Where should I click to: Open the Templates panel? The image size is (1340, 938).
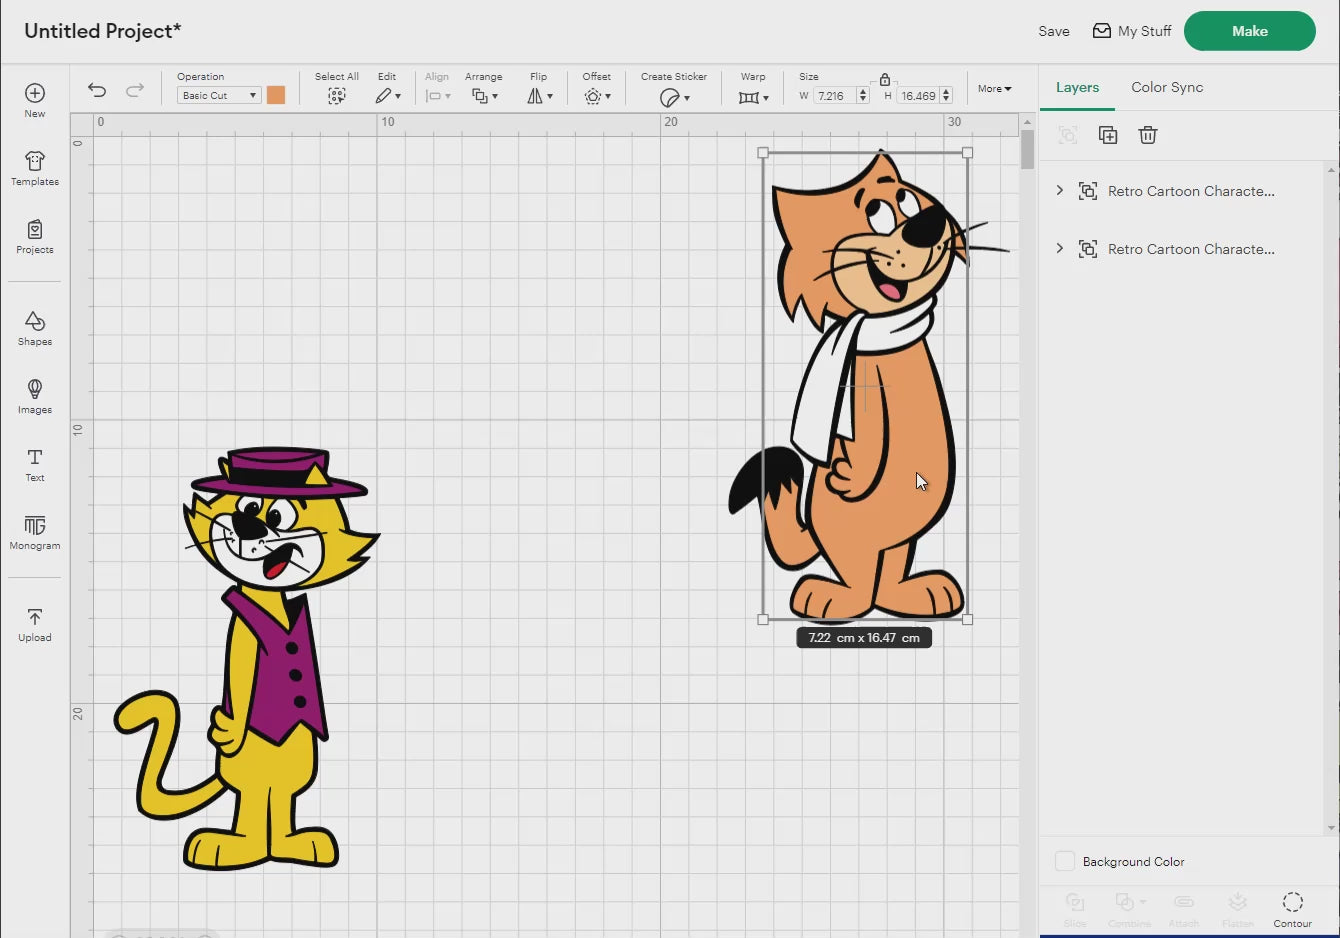(x=35, y=168)
